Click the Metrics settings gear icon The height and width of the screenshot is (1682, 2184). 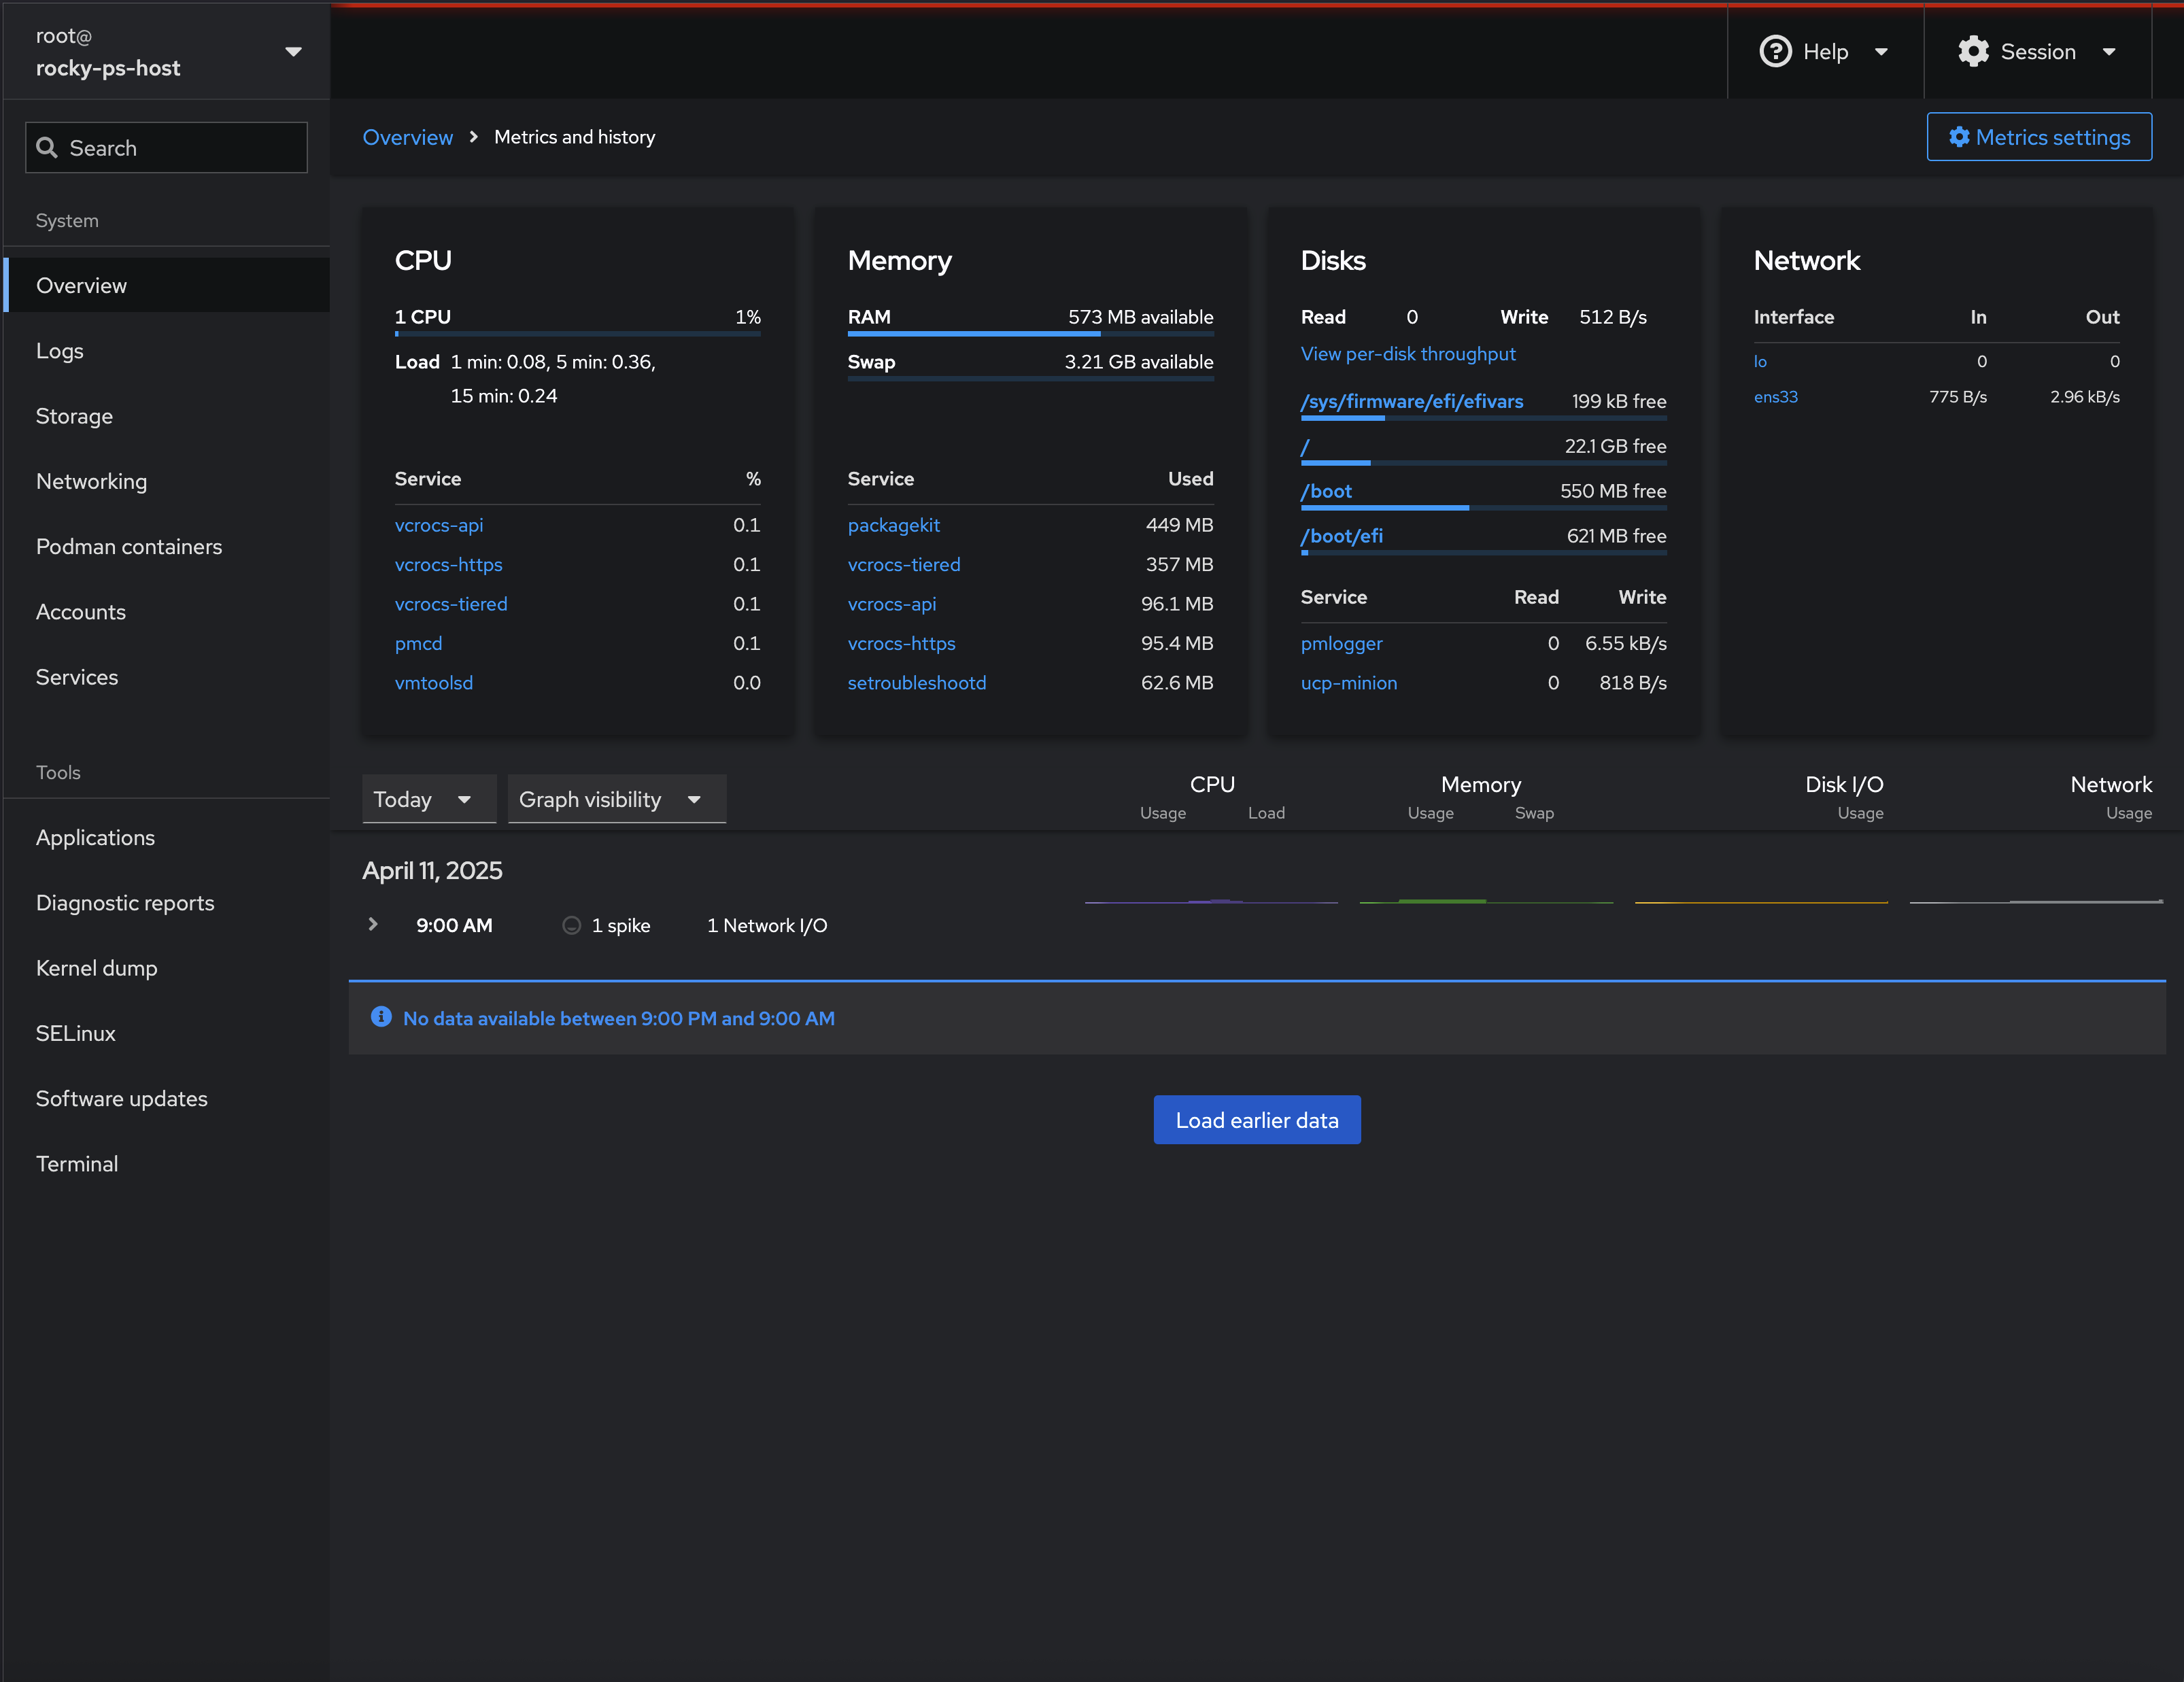[x=1959, y=137]
